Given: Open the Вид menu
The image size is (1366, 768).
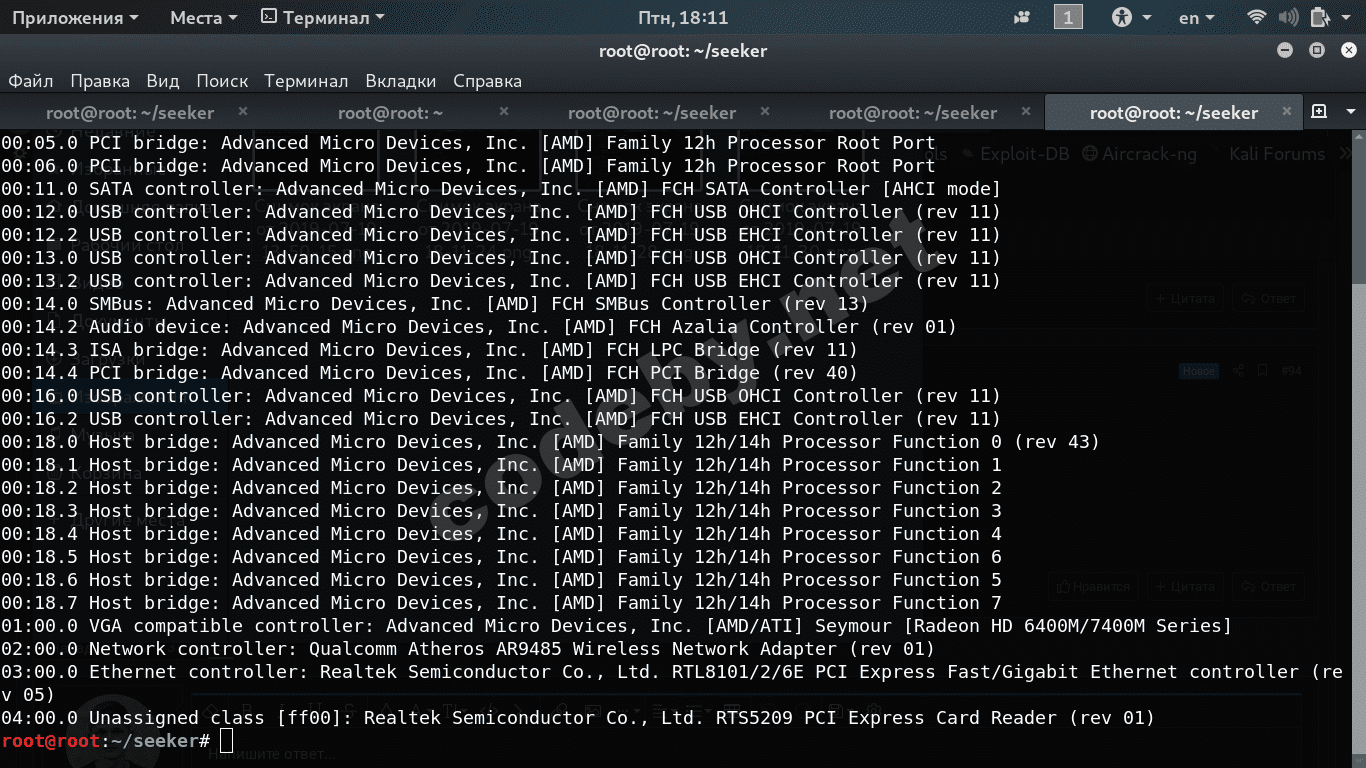Looking at the screenshot, I should tap(163, 81).
